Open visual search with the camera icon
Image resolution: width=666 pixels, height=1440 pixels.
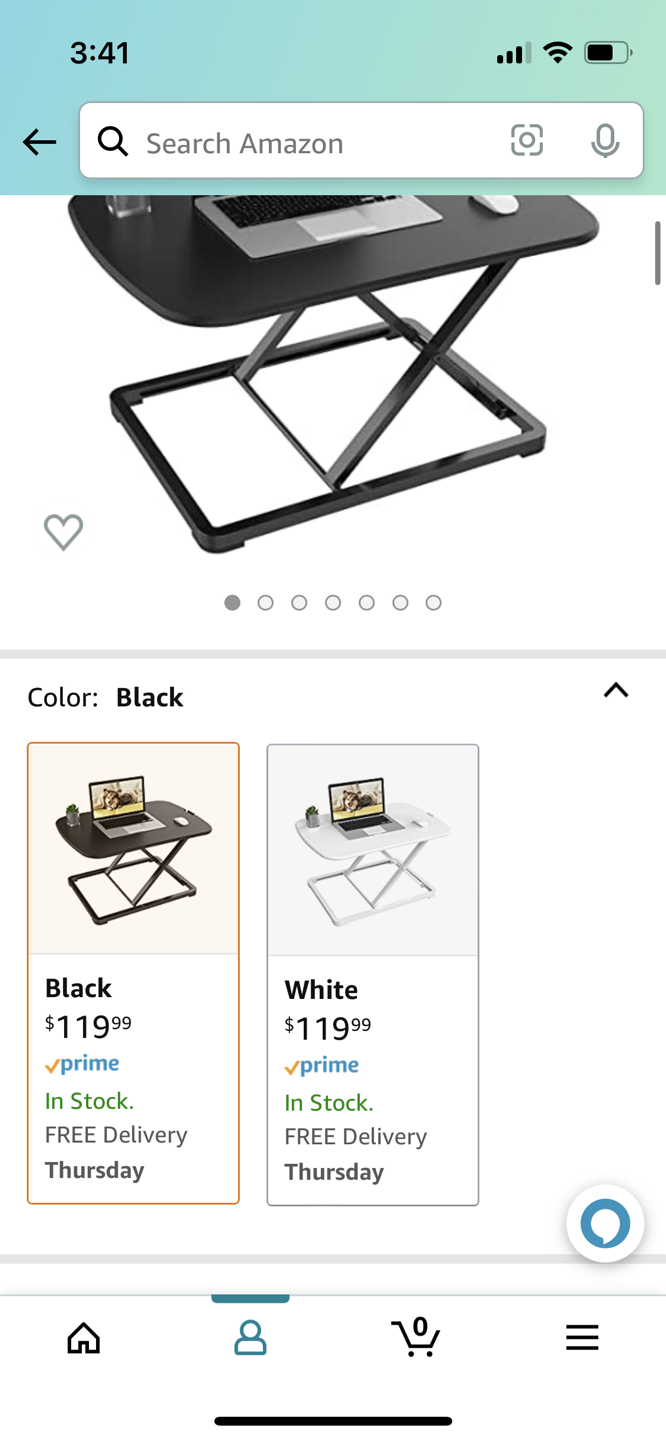(526, 141)
